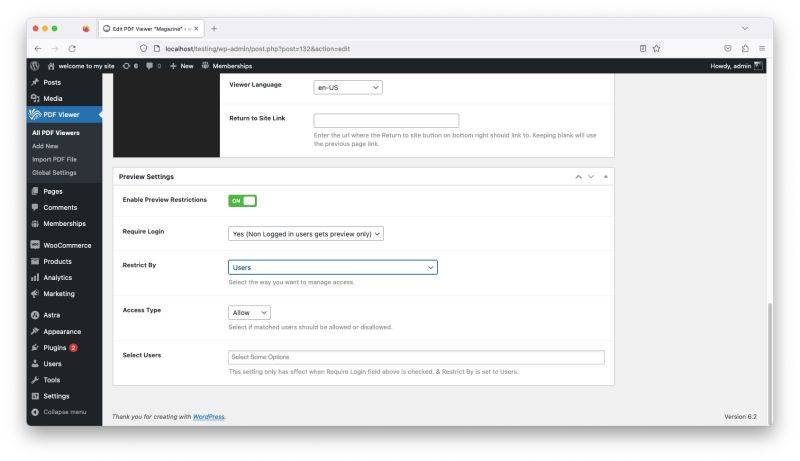The width and height of the screenshot is (800, 461).
Task: Open the Access Type dropdown
Action: [x=249, y=312]
